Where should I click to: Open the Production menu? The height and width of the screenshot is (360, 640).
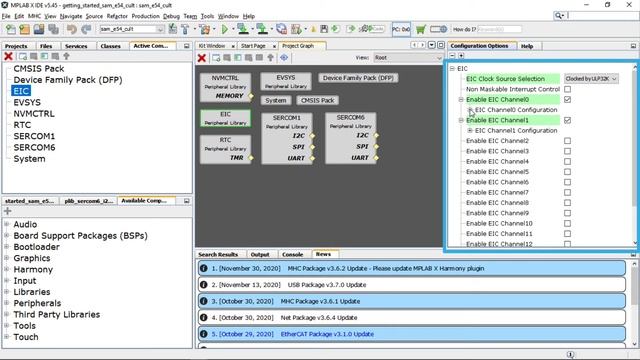click(145, 16)
